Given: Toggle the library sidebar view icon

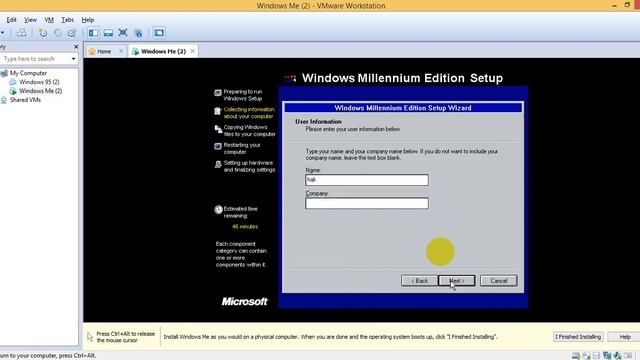Looking at the screenshot, I should tap(93, 33).
